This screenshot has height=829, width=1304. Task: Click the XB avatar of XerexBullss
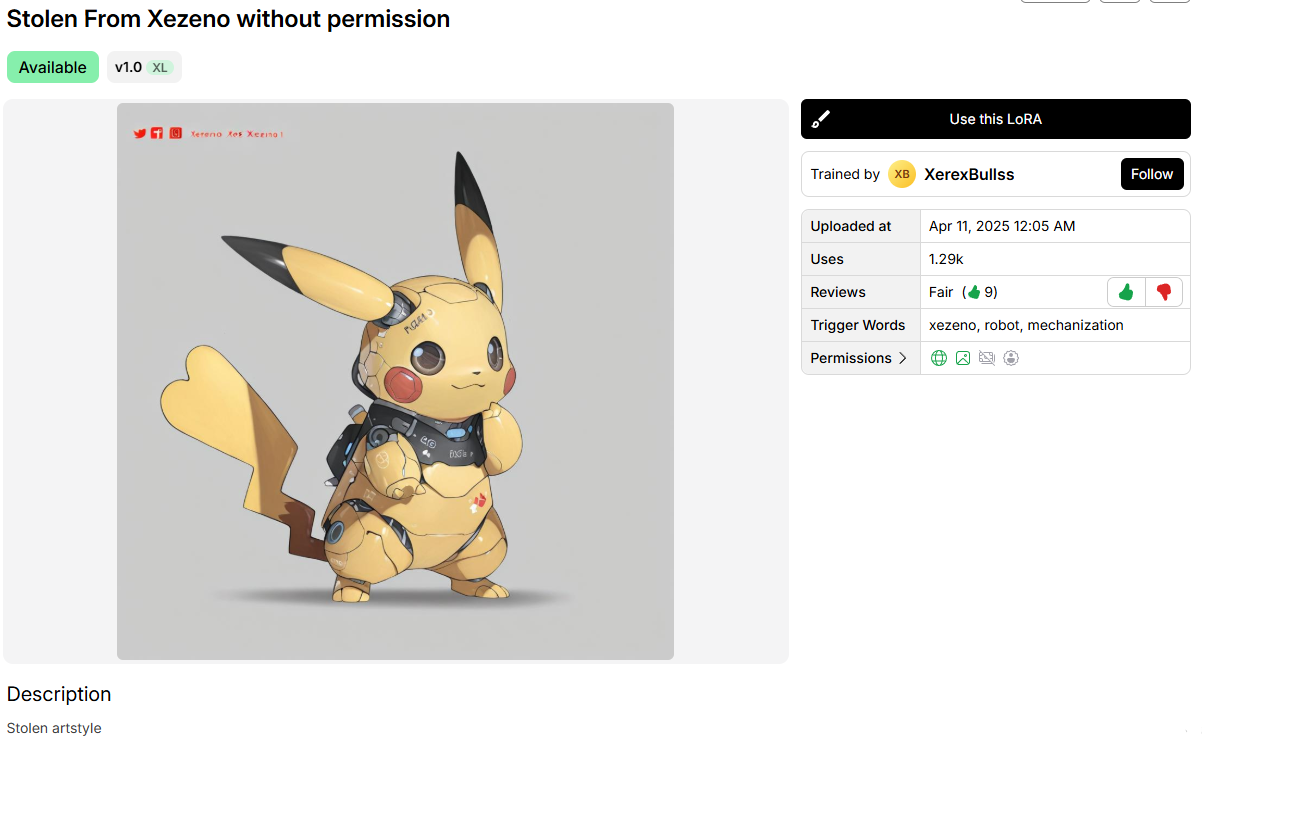coord(902,174)
